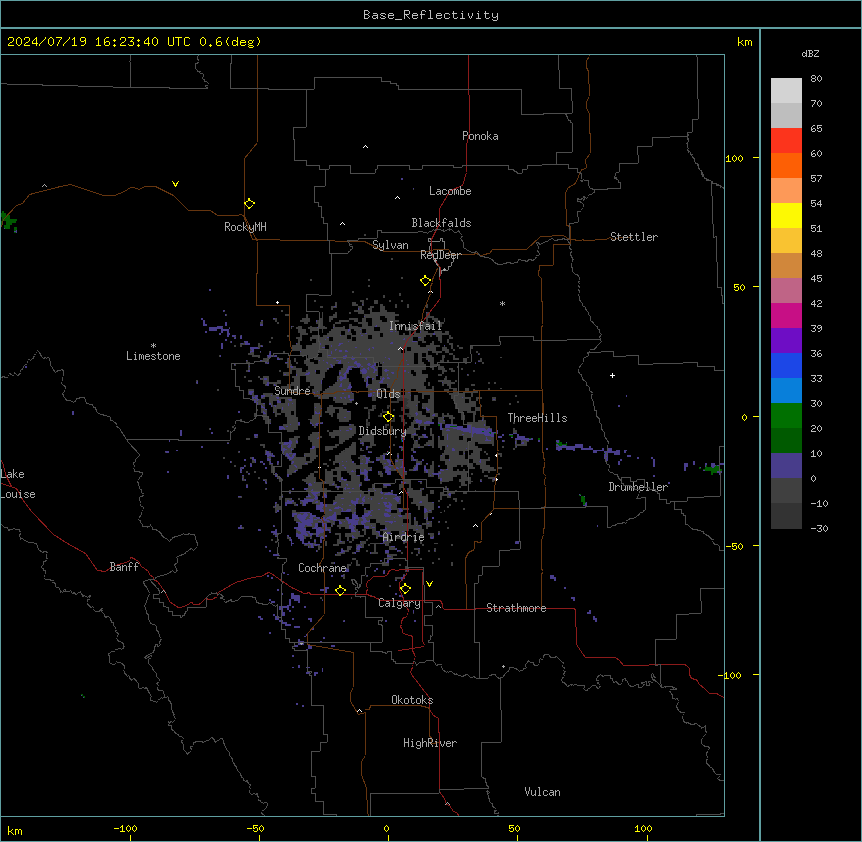Click the yellow diamond marker above Calgary label
The image size is (862, 842).
coord(405,589)
